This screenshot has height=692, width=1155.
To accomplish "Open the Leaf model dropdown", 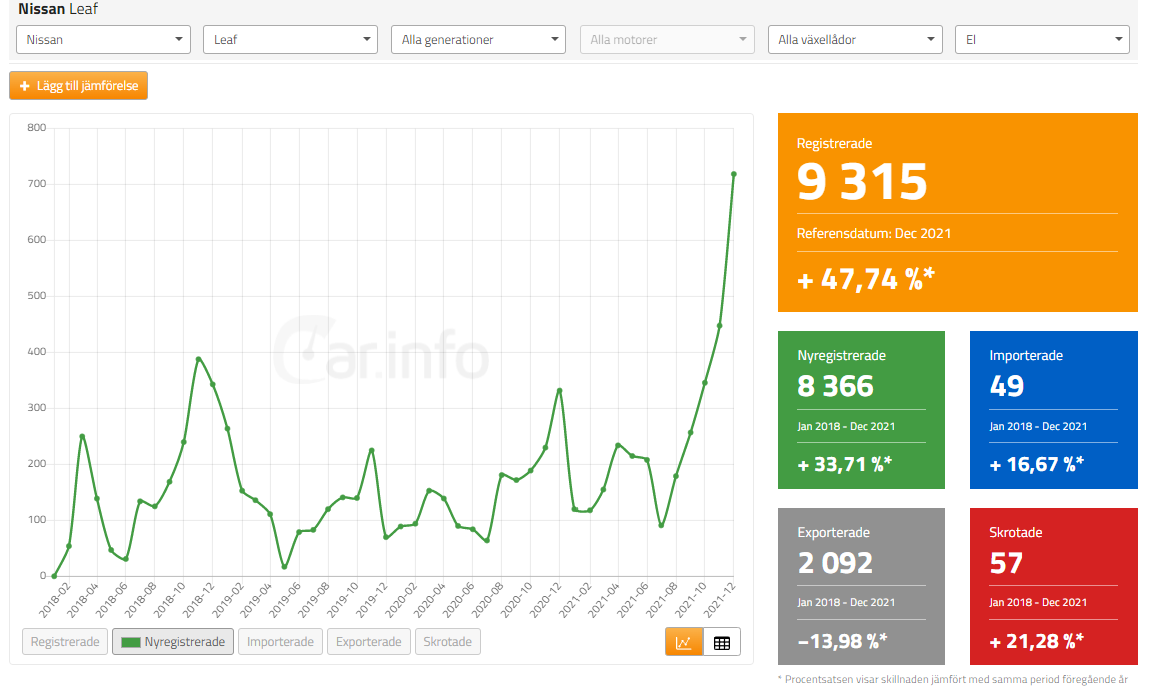I will coord(290,40).
